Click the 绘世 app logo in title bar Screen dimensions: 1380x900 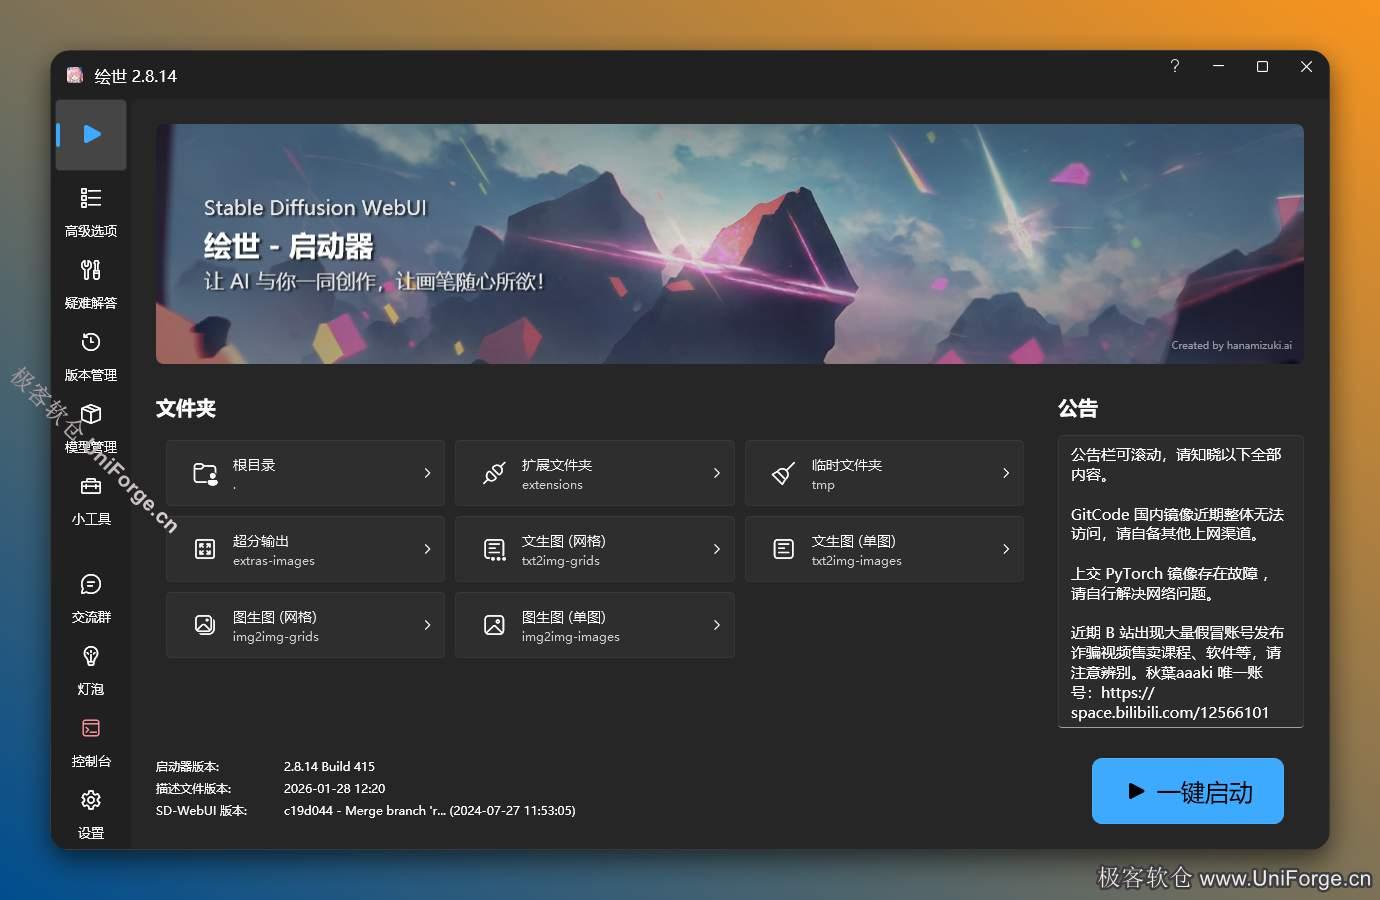[x=75, y=75]
